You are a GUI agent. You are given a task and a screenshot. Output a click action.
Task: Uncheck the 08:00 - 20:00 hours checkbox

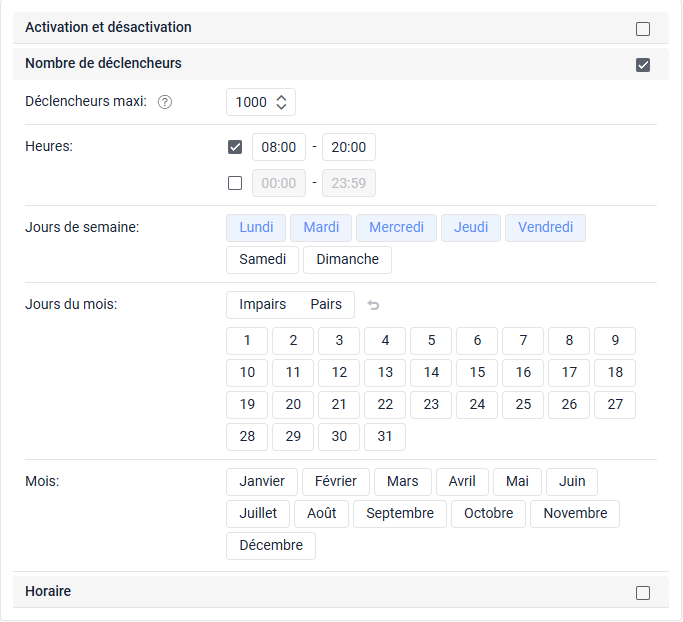(x=235, y=147)
